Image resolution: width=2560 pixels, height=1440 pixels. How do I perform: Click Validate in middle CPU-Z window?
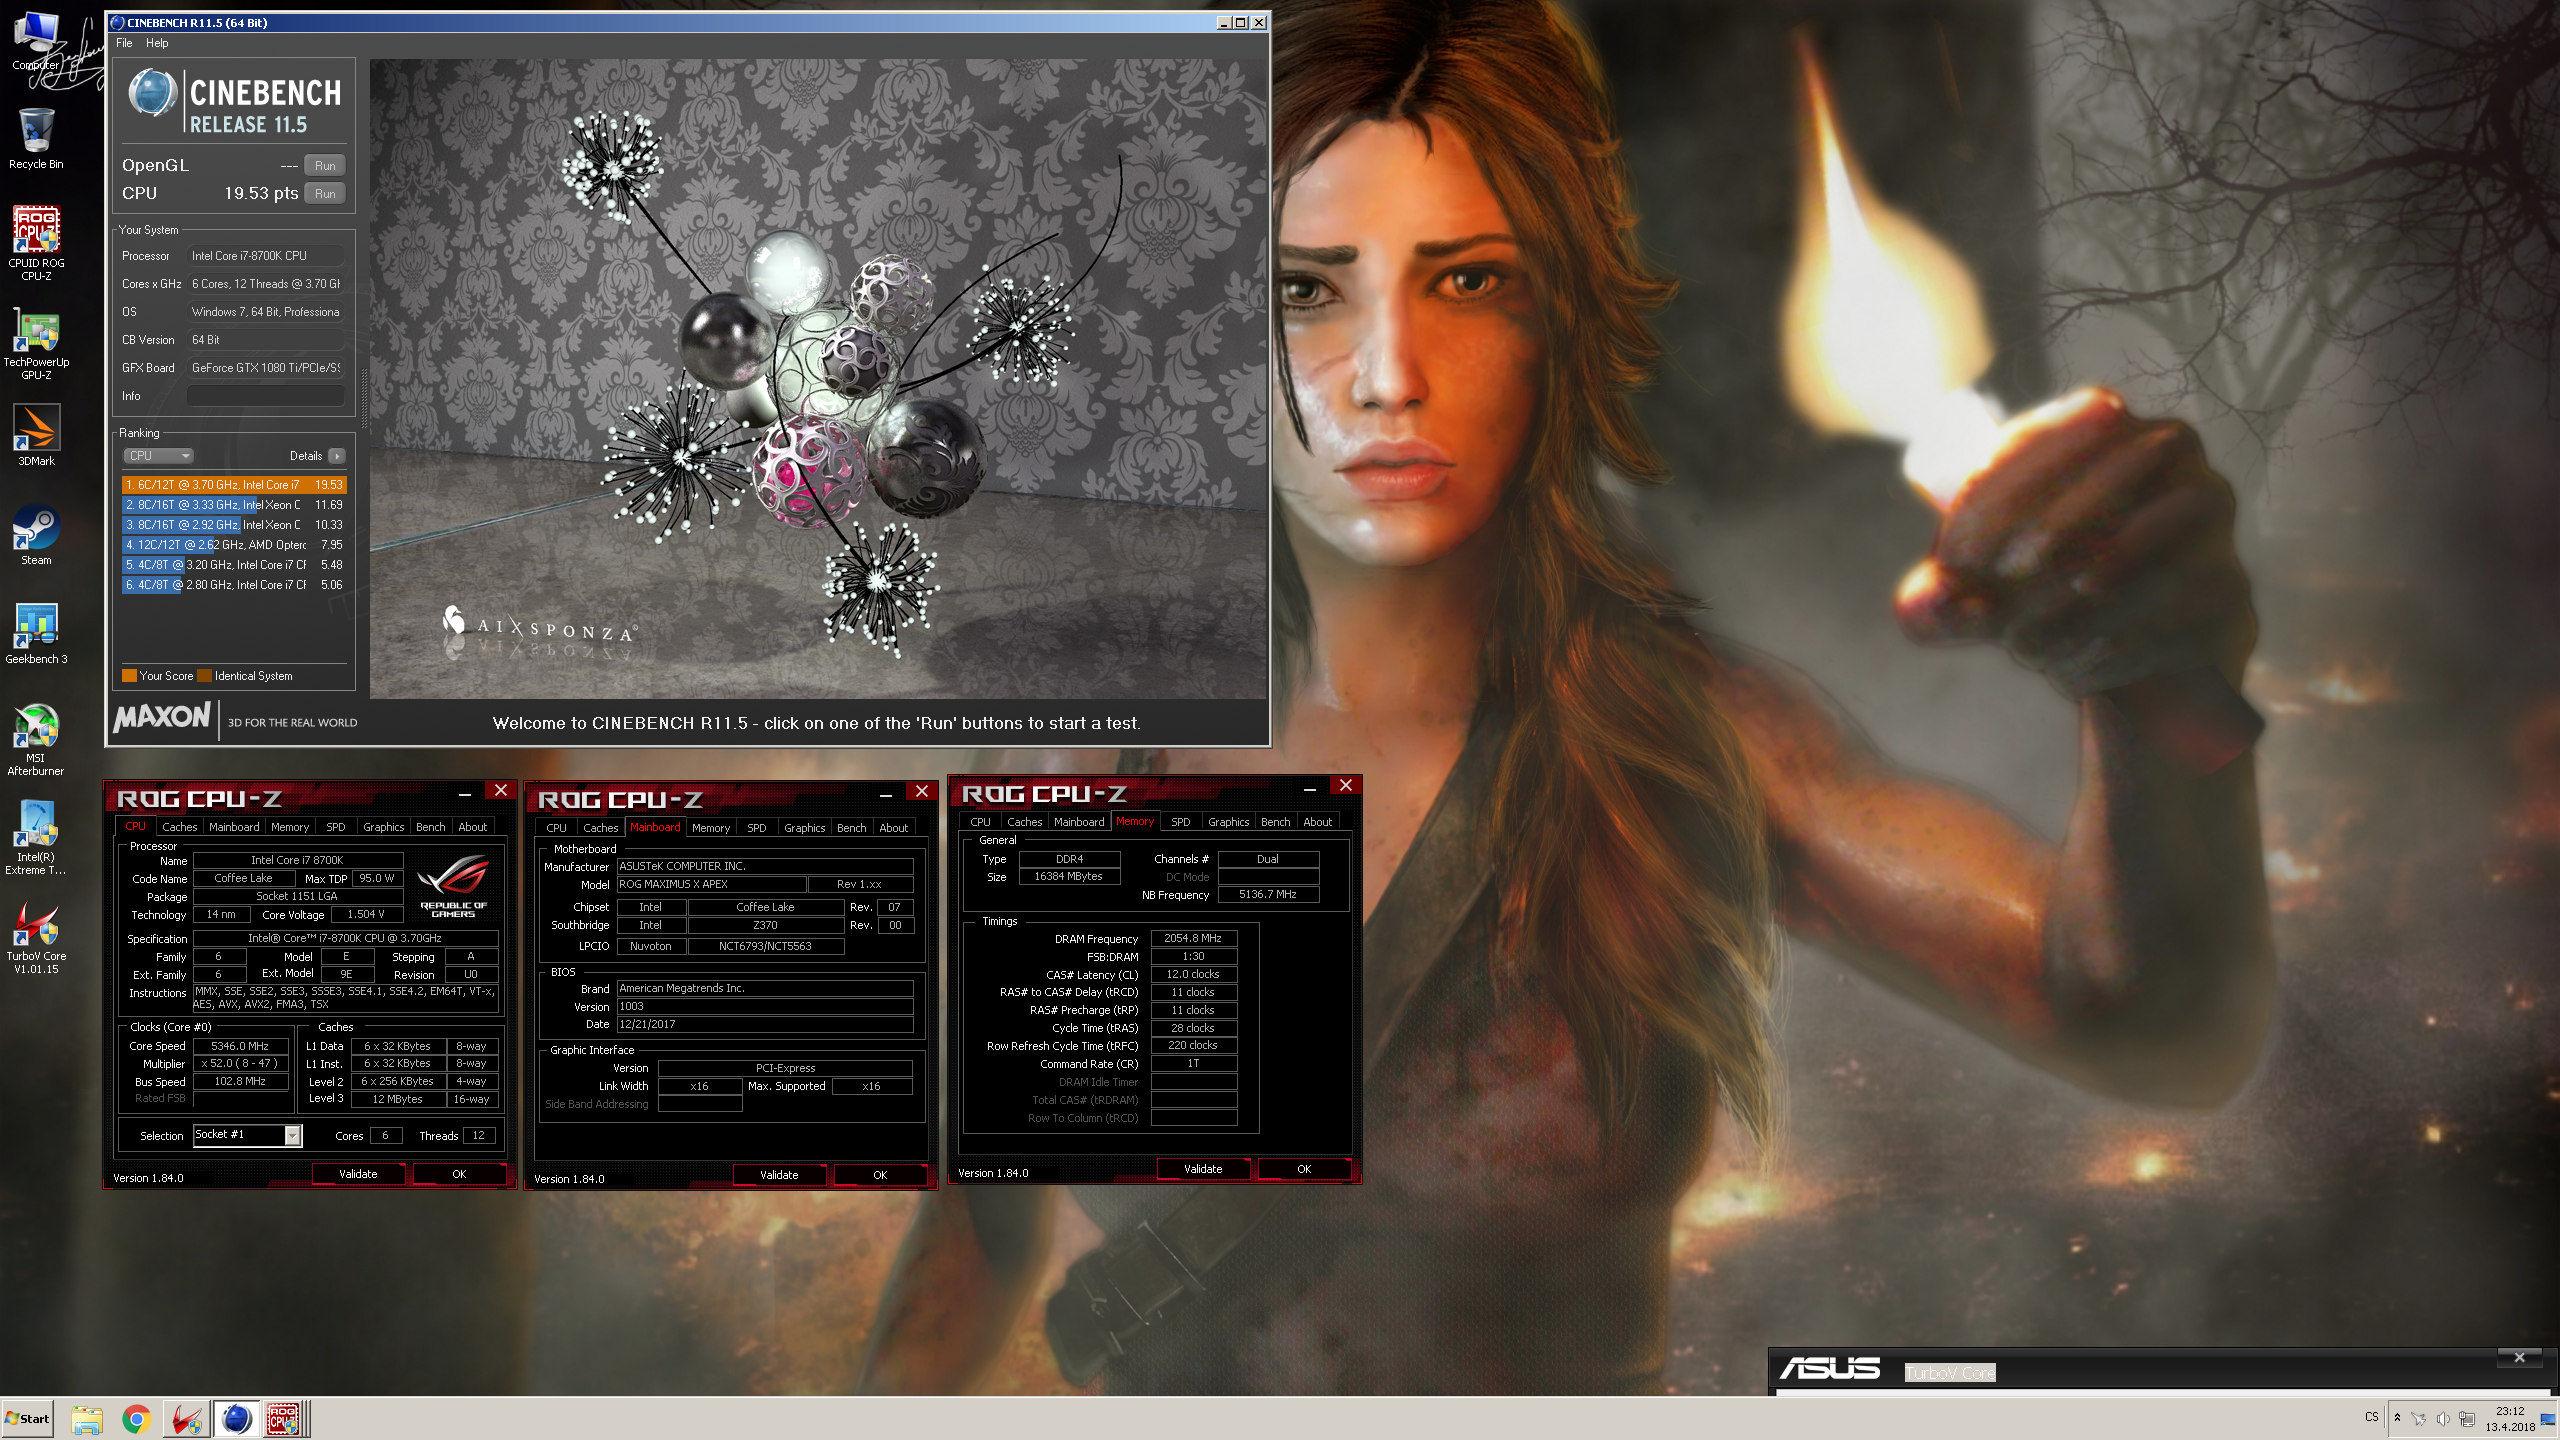pyautogui.click(x=779, y=1175)
